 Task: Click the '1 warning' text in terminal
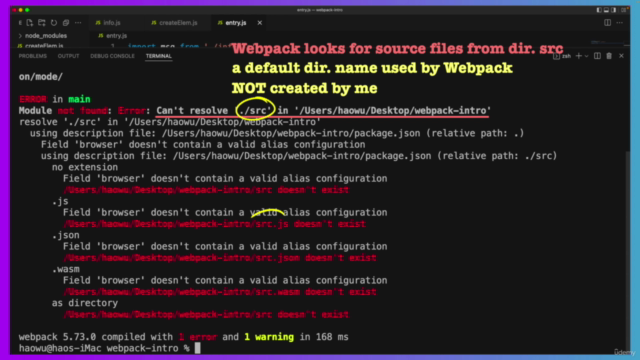(x=269, y=337)
